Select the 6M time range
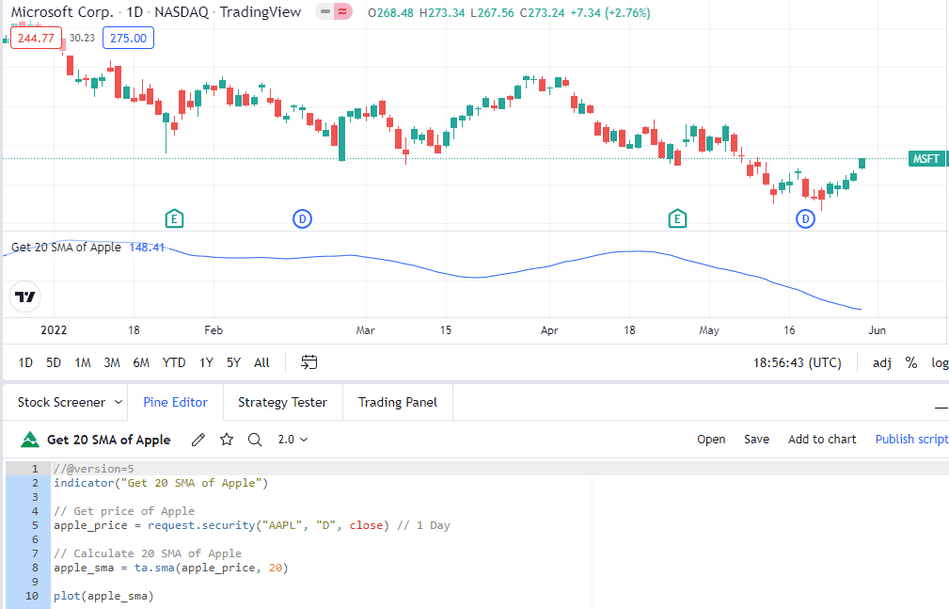Image resolution: width=949 pixels, height=609 pixels. [141, 363]
